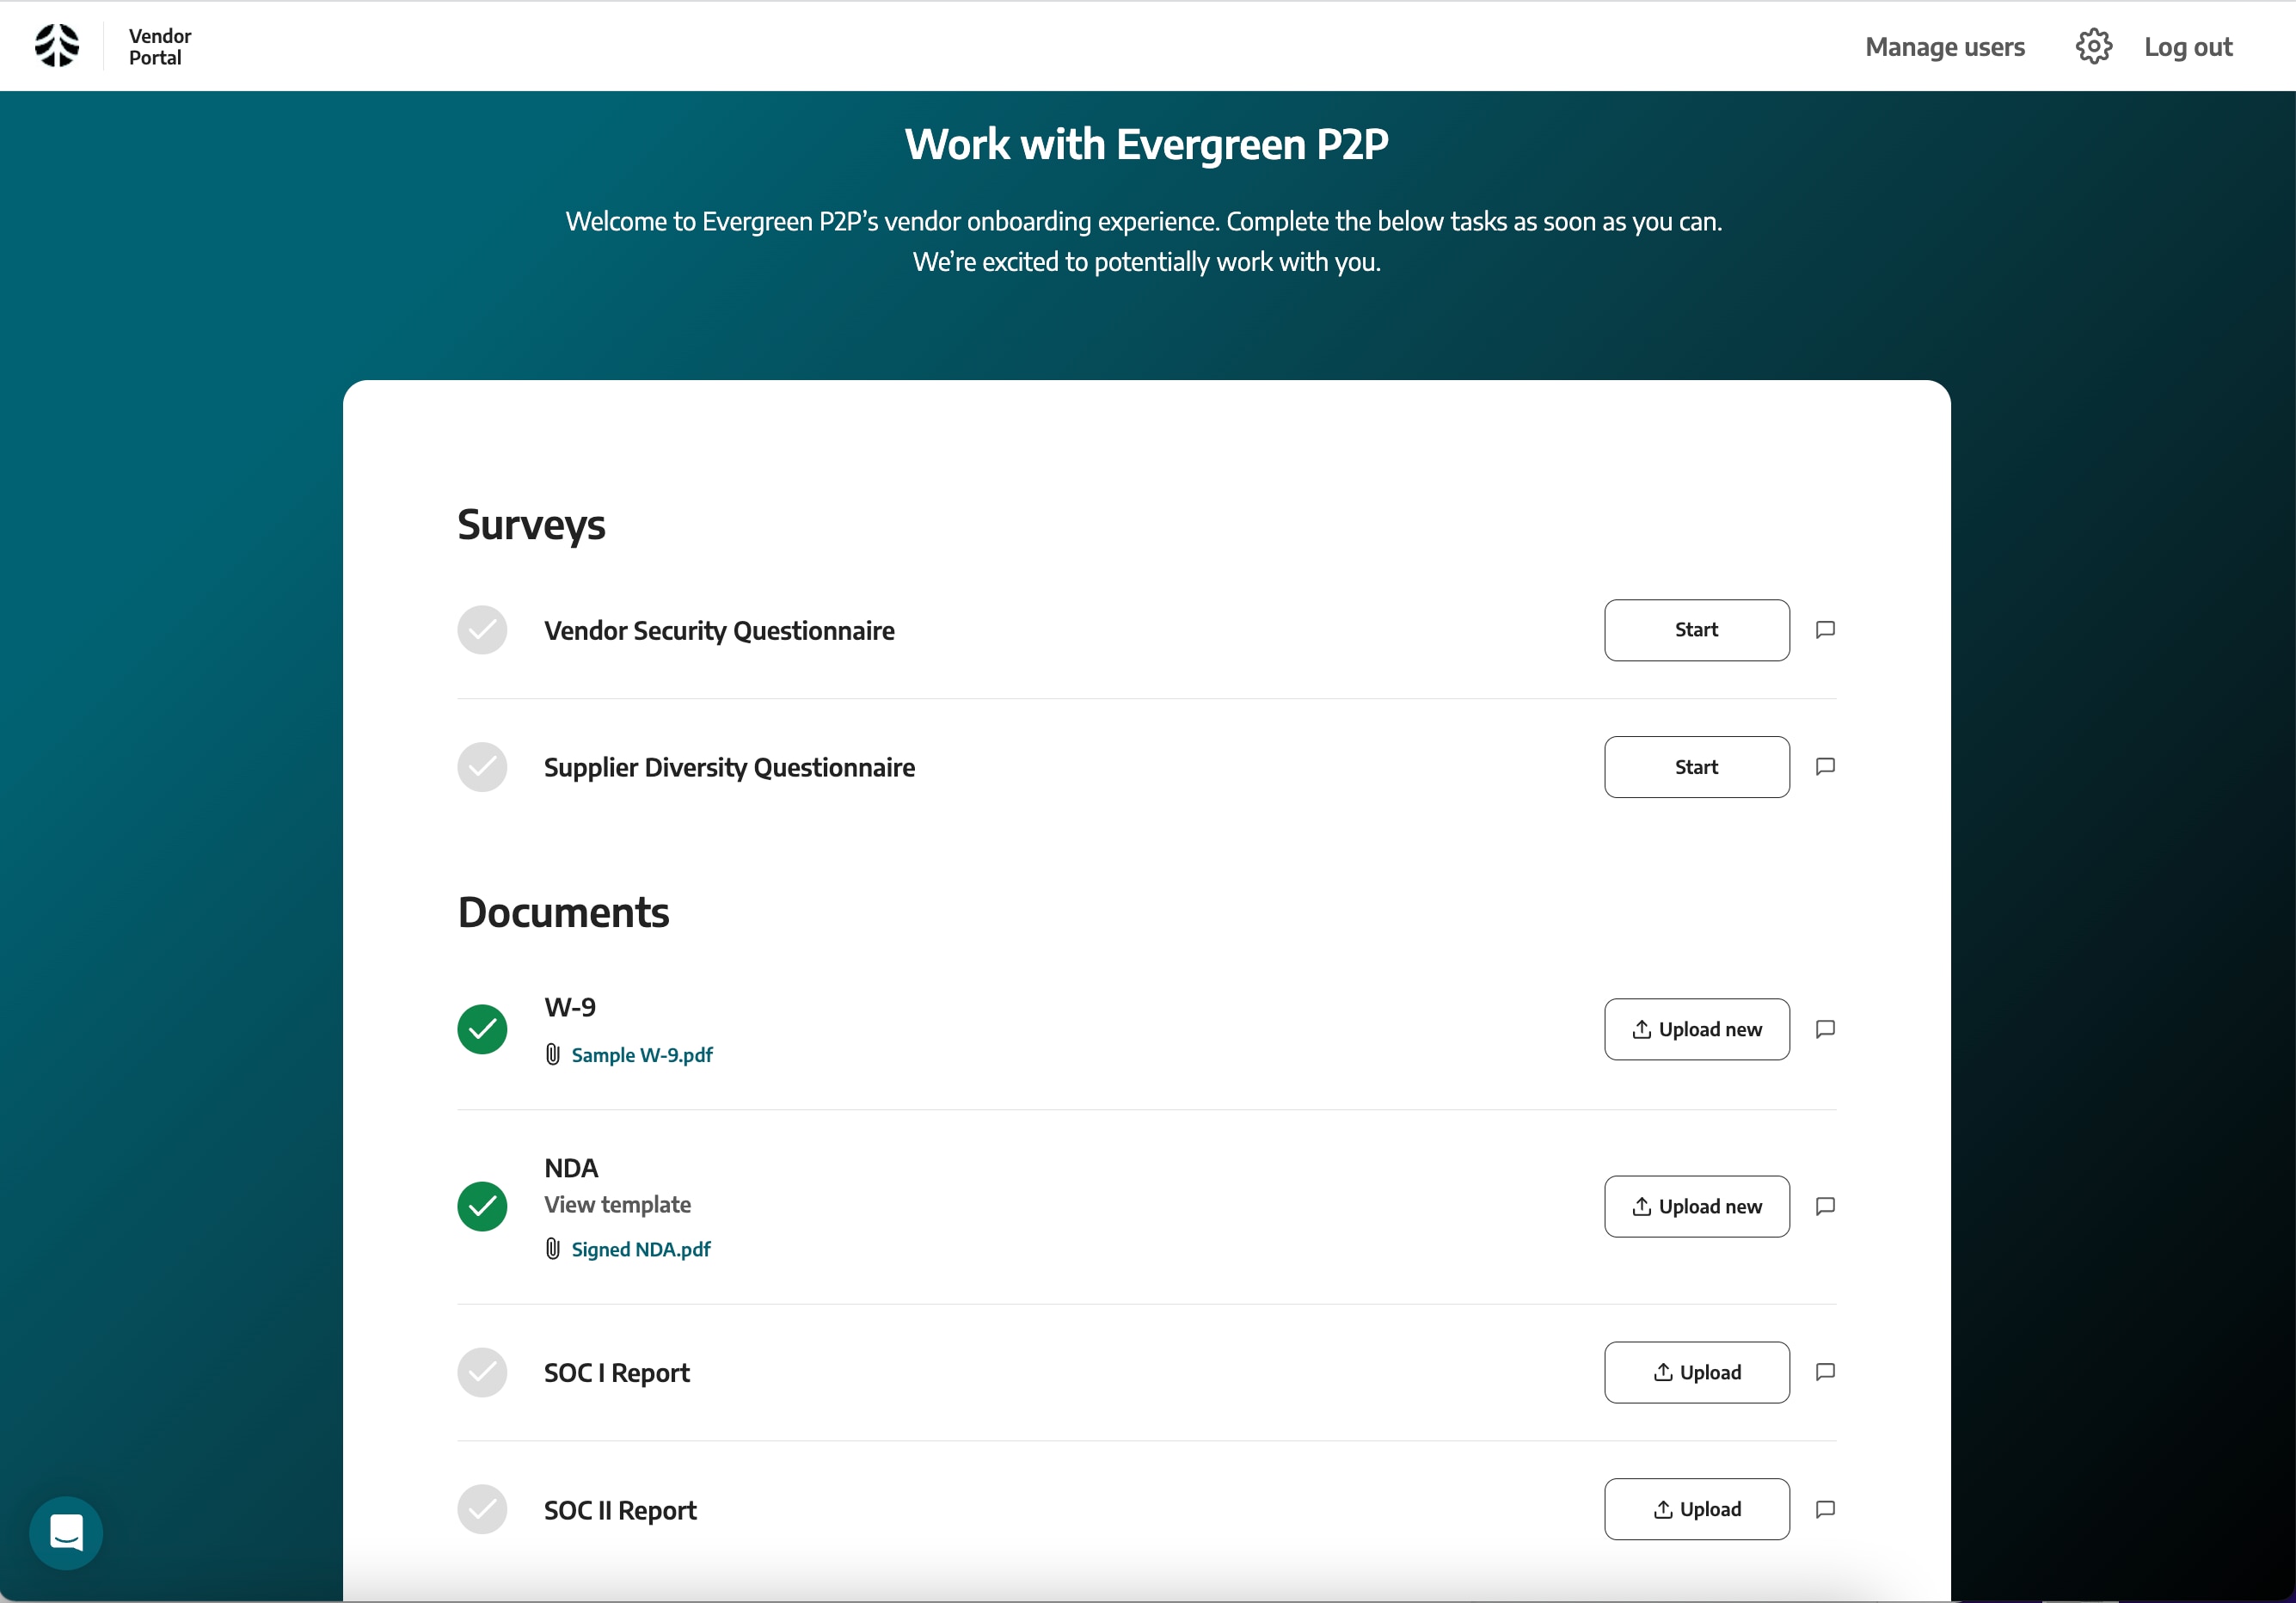Click the green W-9 completion checkmark
The height and width of the screenshot is (1603, 2296).
pyautogui.click(x=482, y=1029)
